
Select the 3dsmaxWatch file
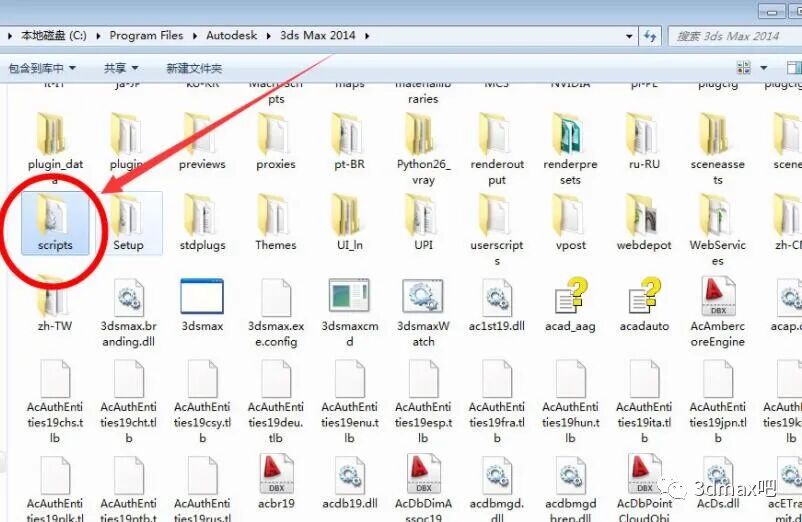[x=423, y=312]
